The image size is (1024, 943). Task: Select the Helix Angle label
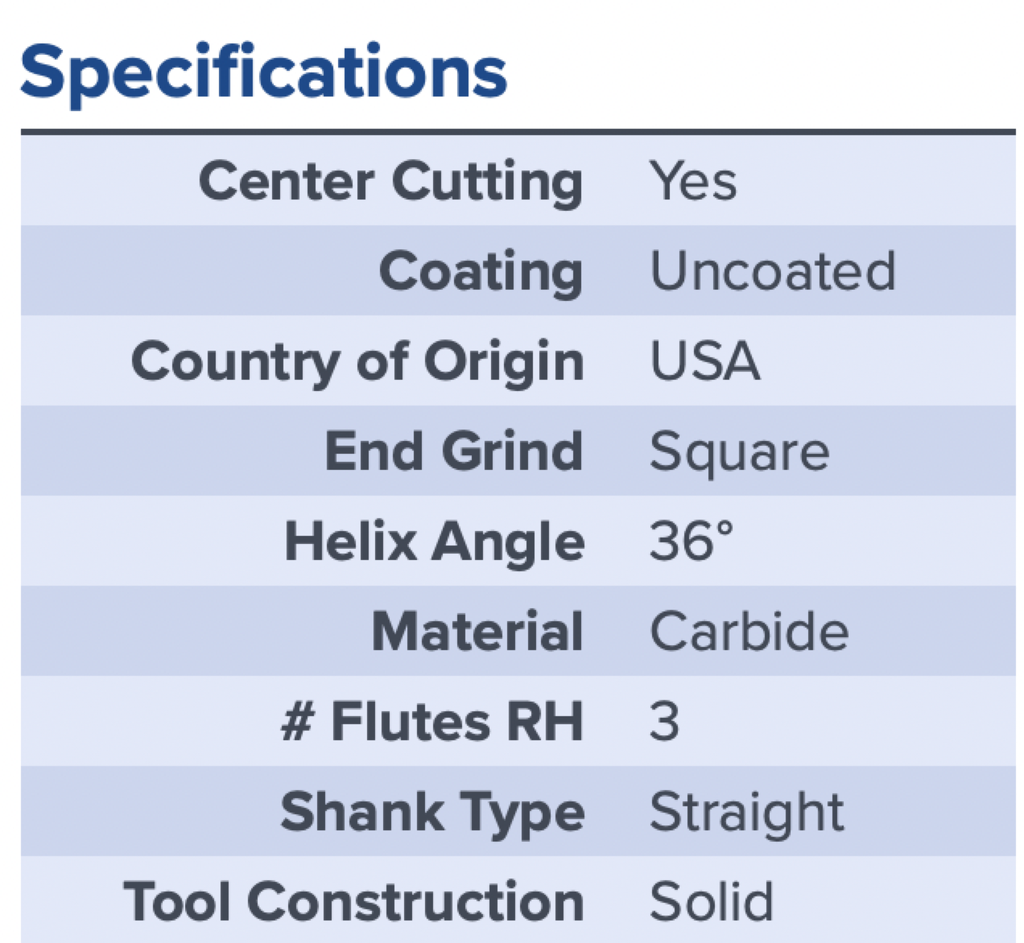[x=434, y=543]
